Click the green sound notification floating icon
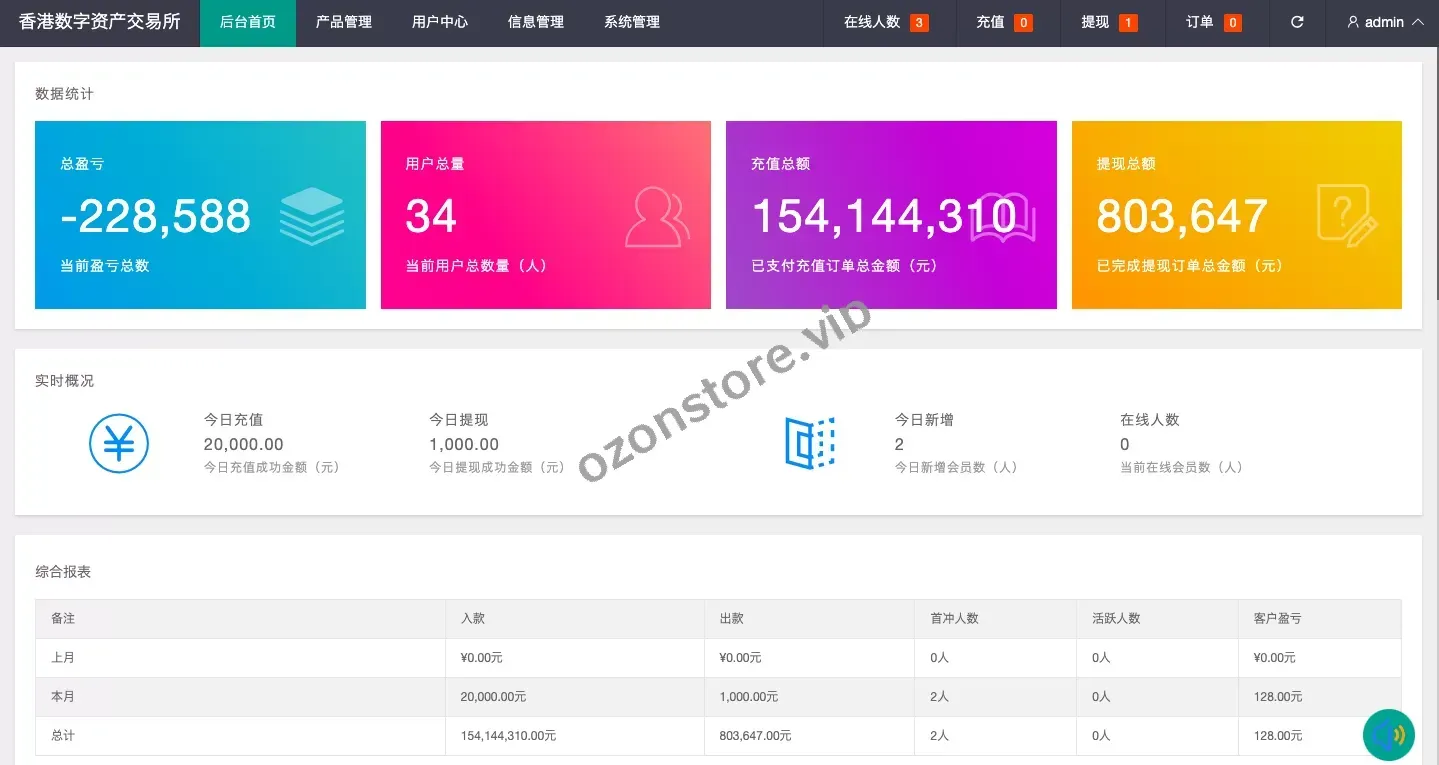 pyautogui.click(x=1389, y=735)
